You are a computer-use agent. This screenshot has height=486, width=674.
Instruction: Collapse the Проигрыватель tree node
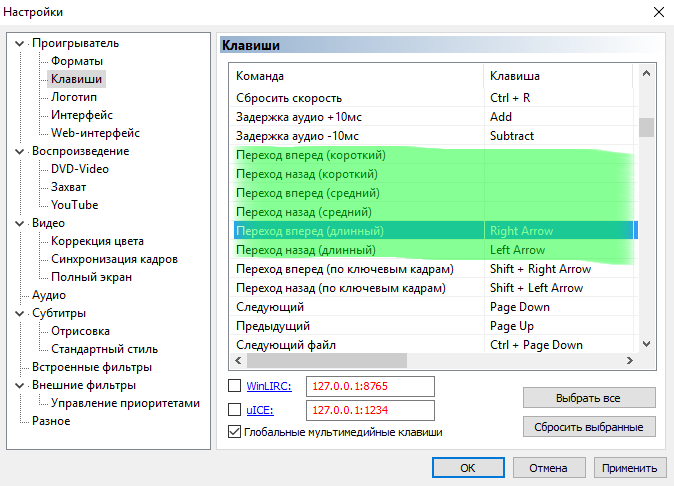[18, 44]
